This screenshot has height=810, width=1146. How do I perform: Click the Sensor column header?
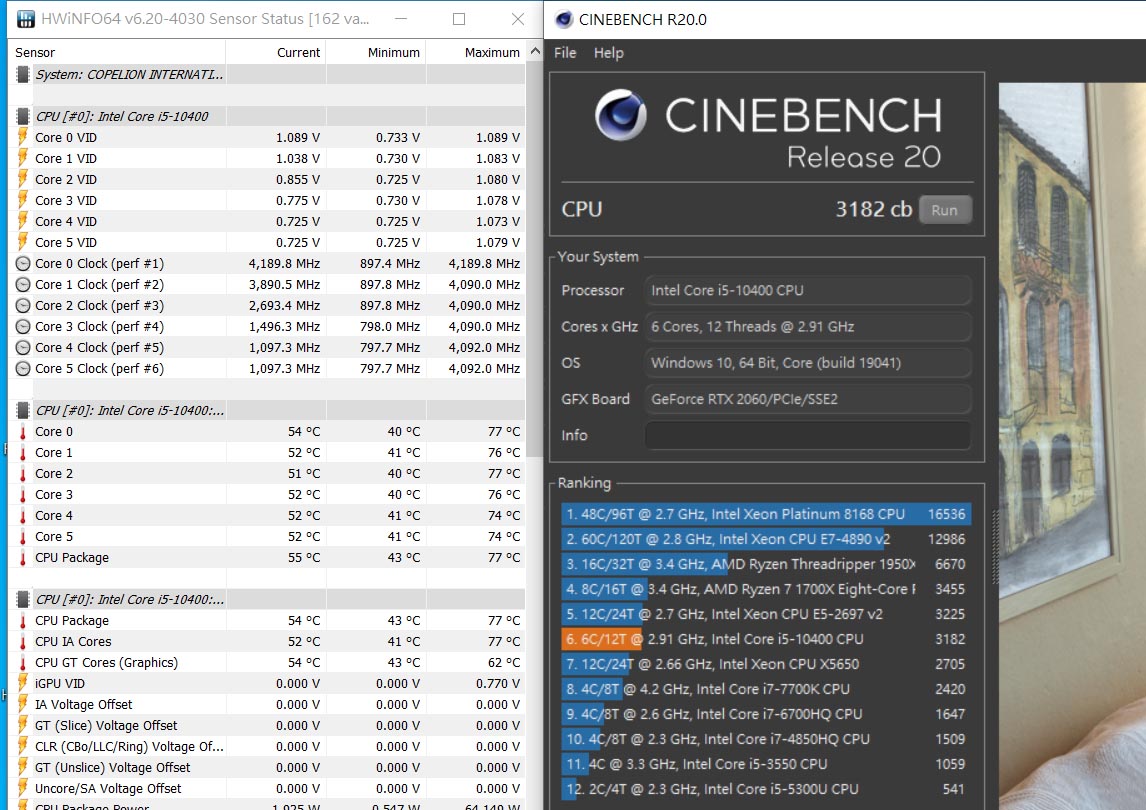(119, 53)
